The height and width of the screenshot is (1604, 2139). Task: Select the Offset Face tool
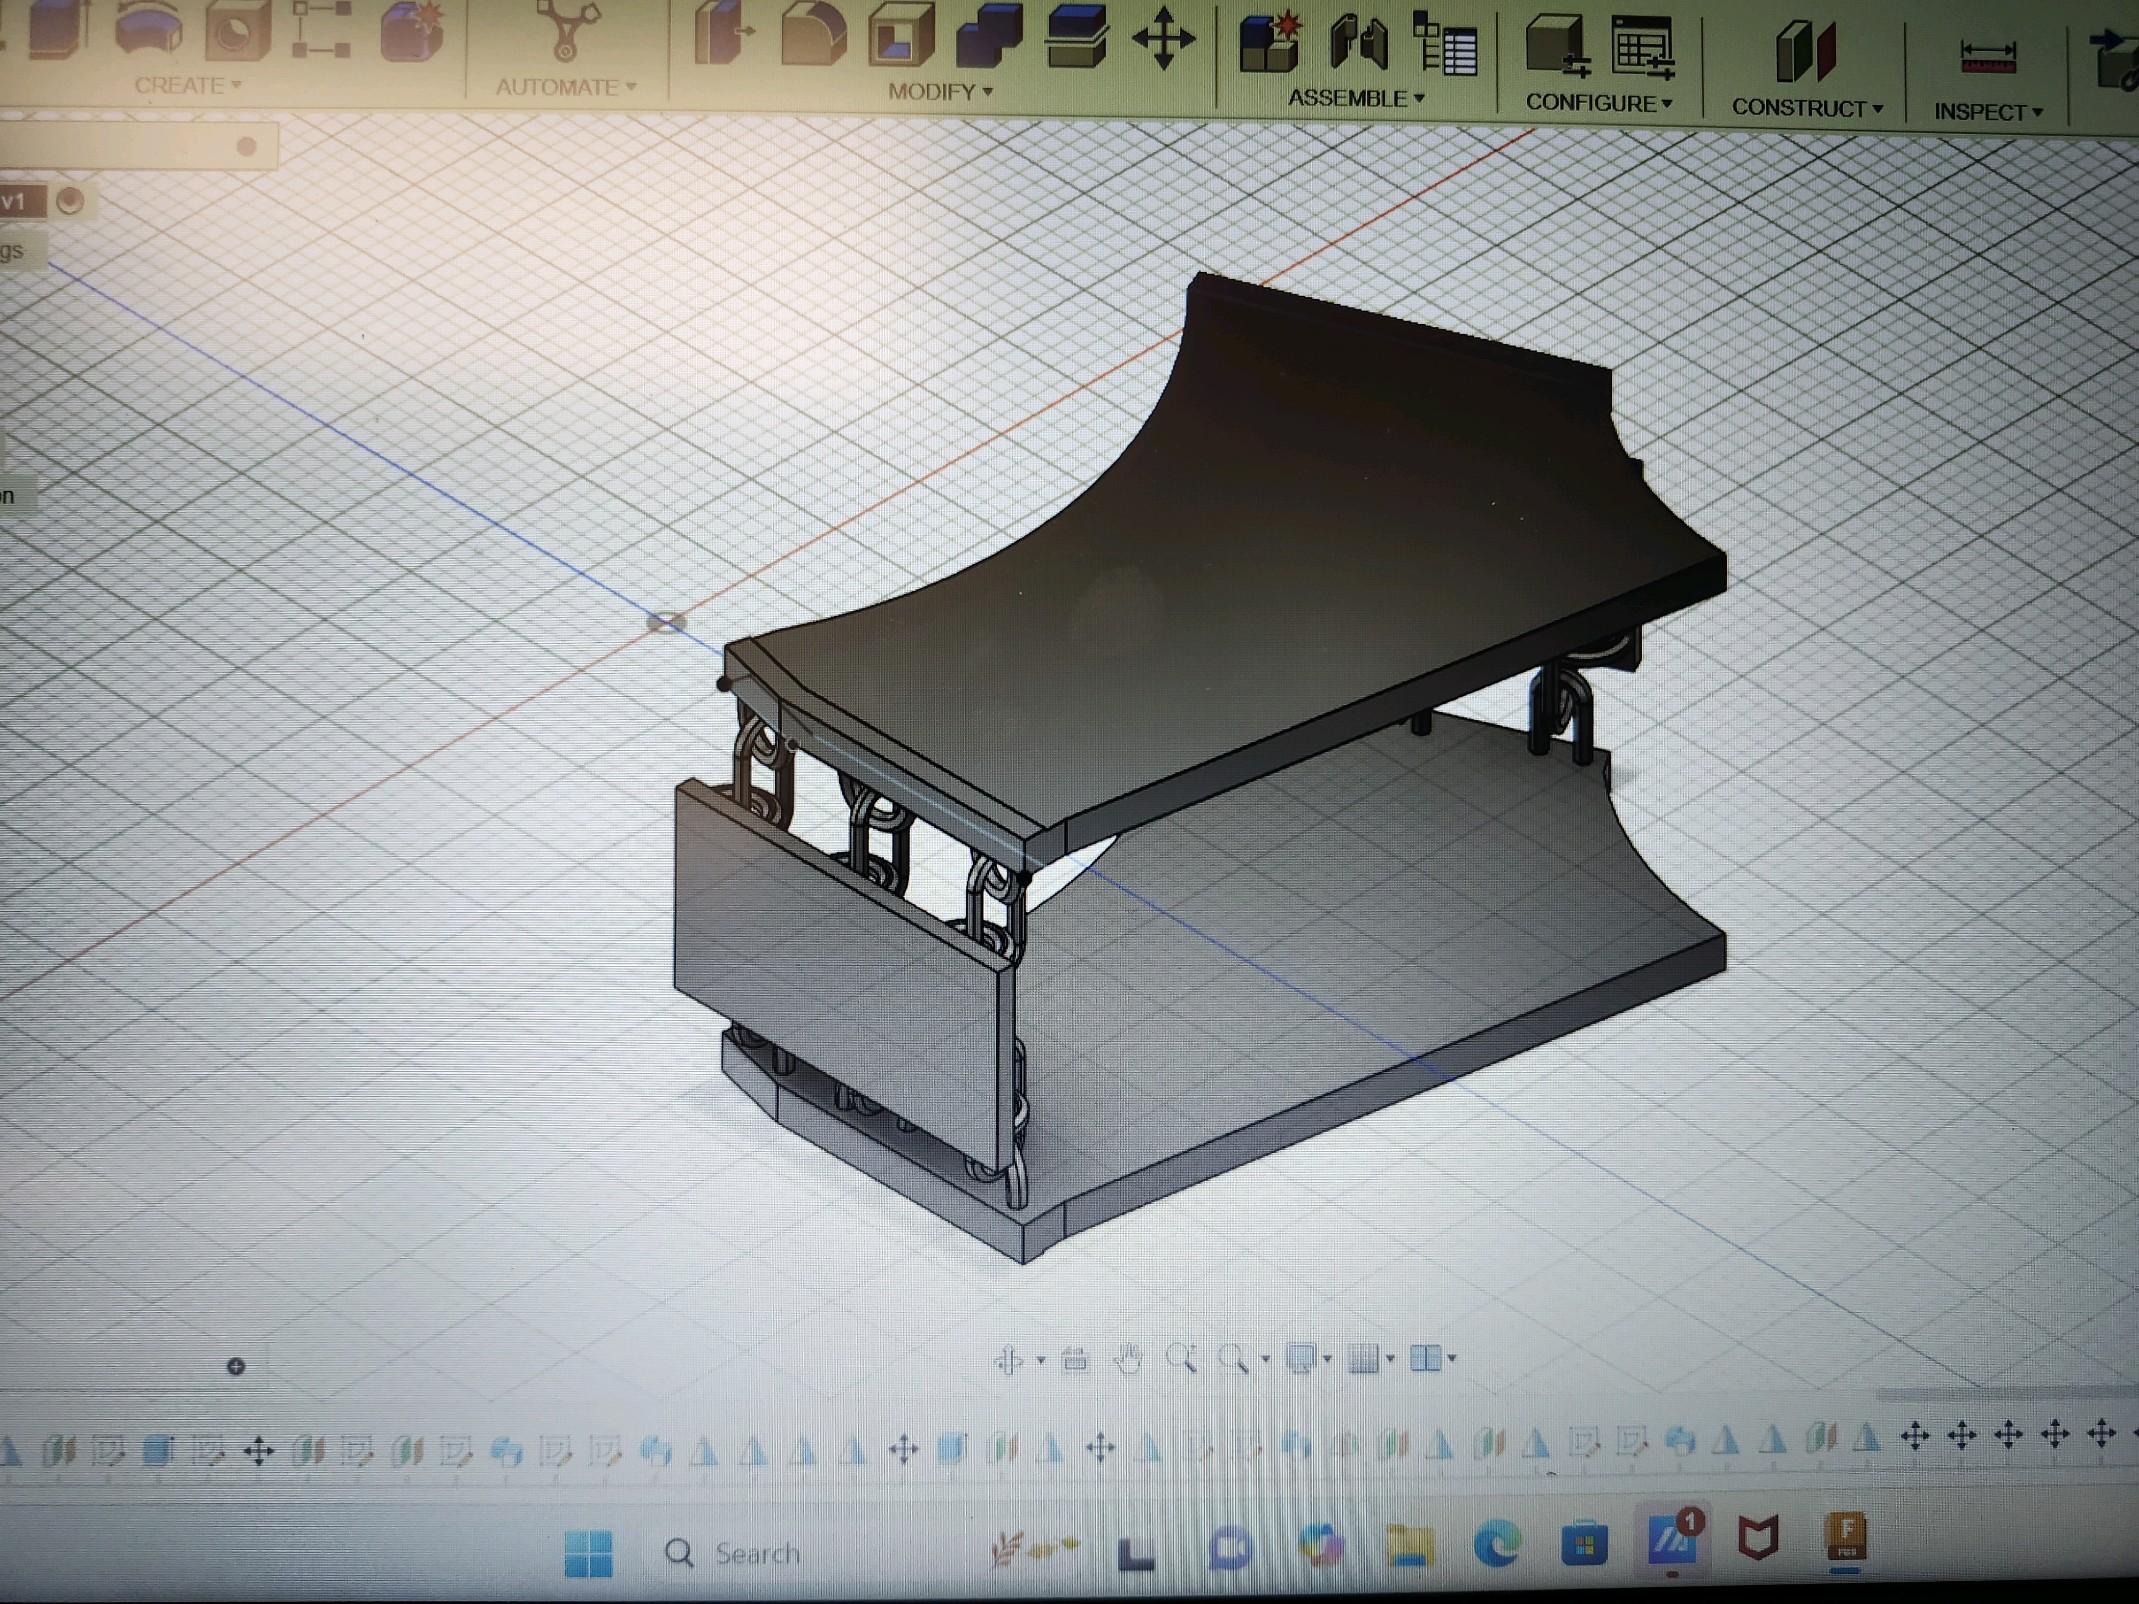pos(1076,38)
